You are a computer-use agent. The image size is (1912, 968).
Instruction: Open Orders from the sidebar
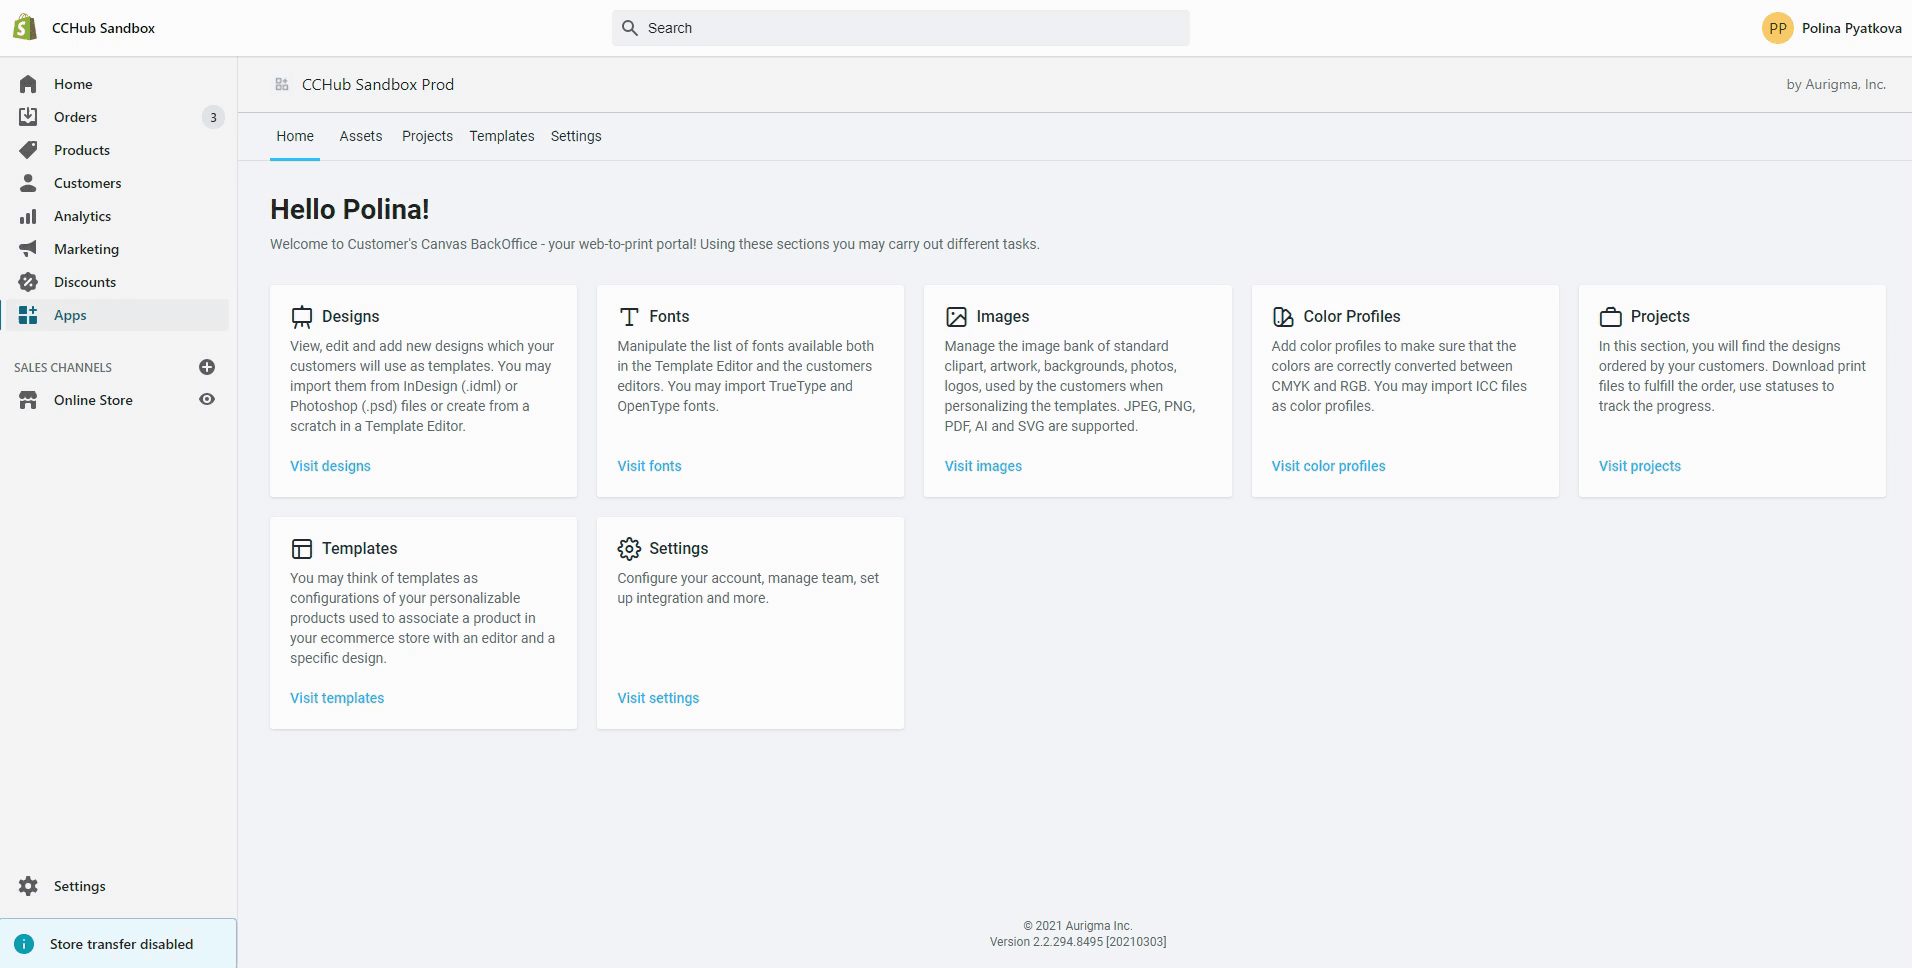click(x=75, y=117)
